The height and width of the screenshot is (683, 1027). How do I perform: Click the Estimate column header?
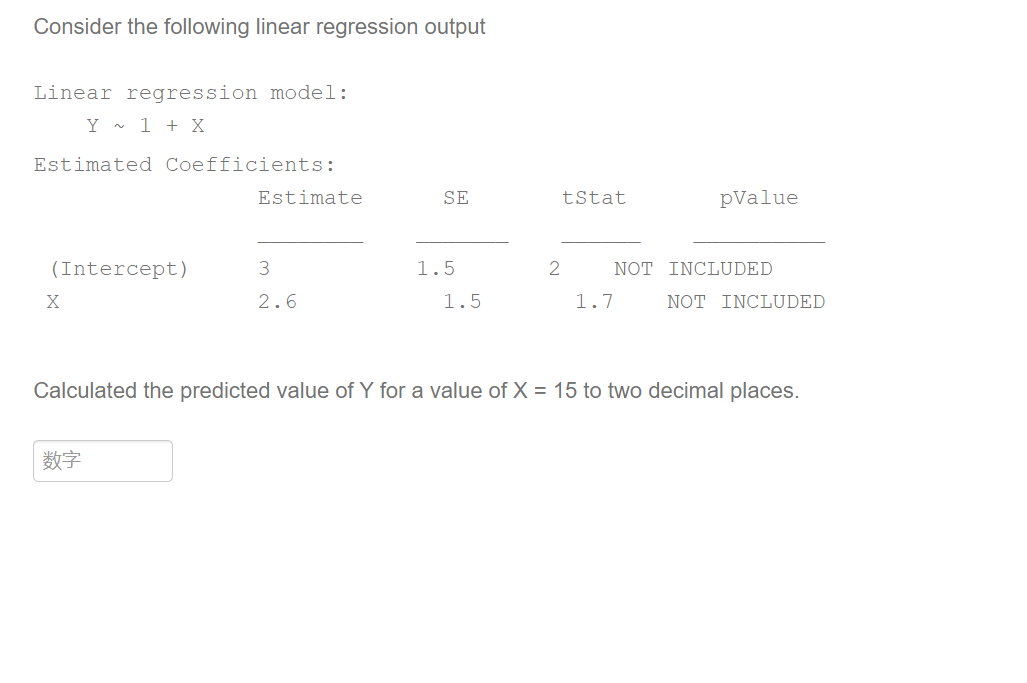tap(310, 197)
